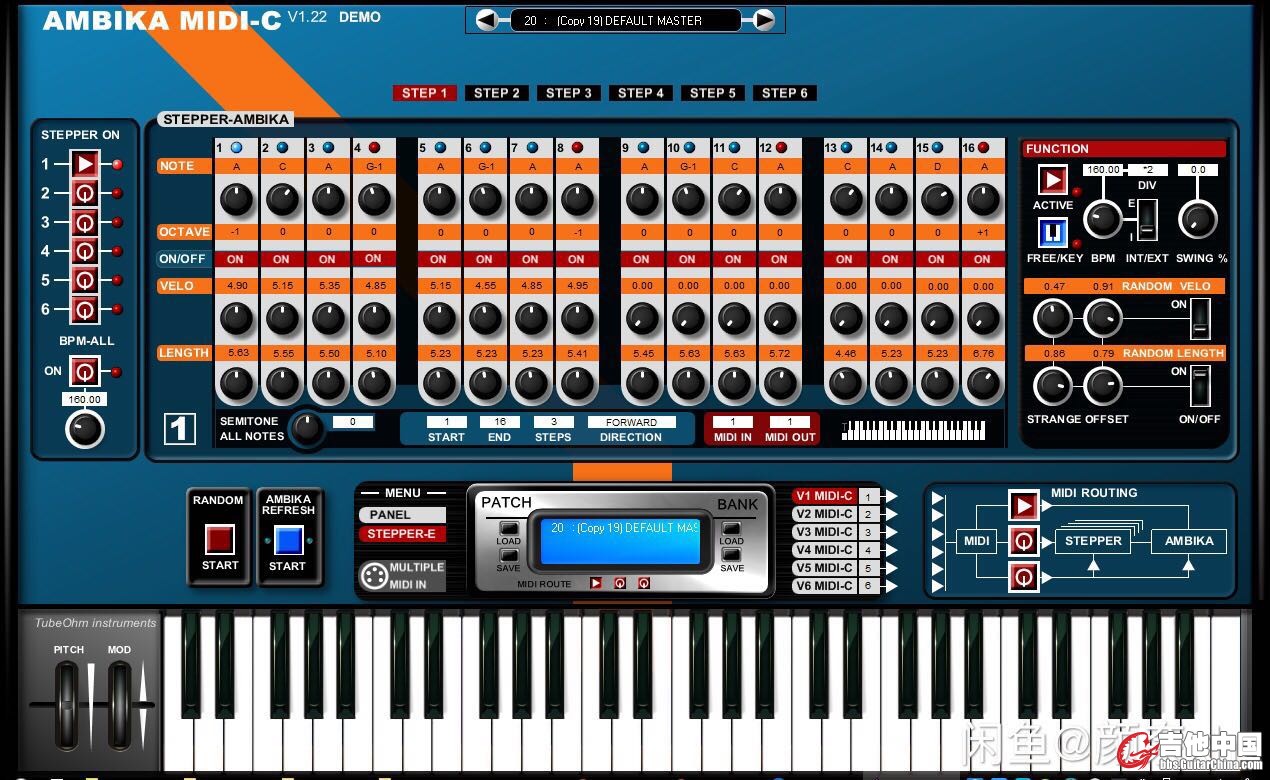The image size is (1270, 780).
Task: Switch to the STEP 6 tab
Action: 785,93
